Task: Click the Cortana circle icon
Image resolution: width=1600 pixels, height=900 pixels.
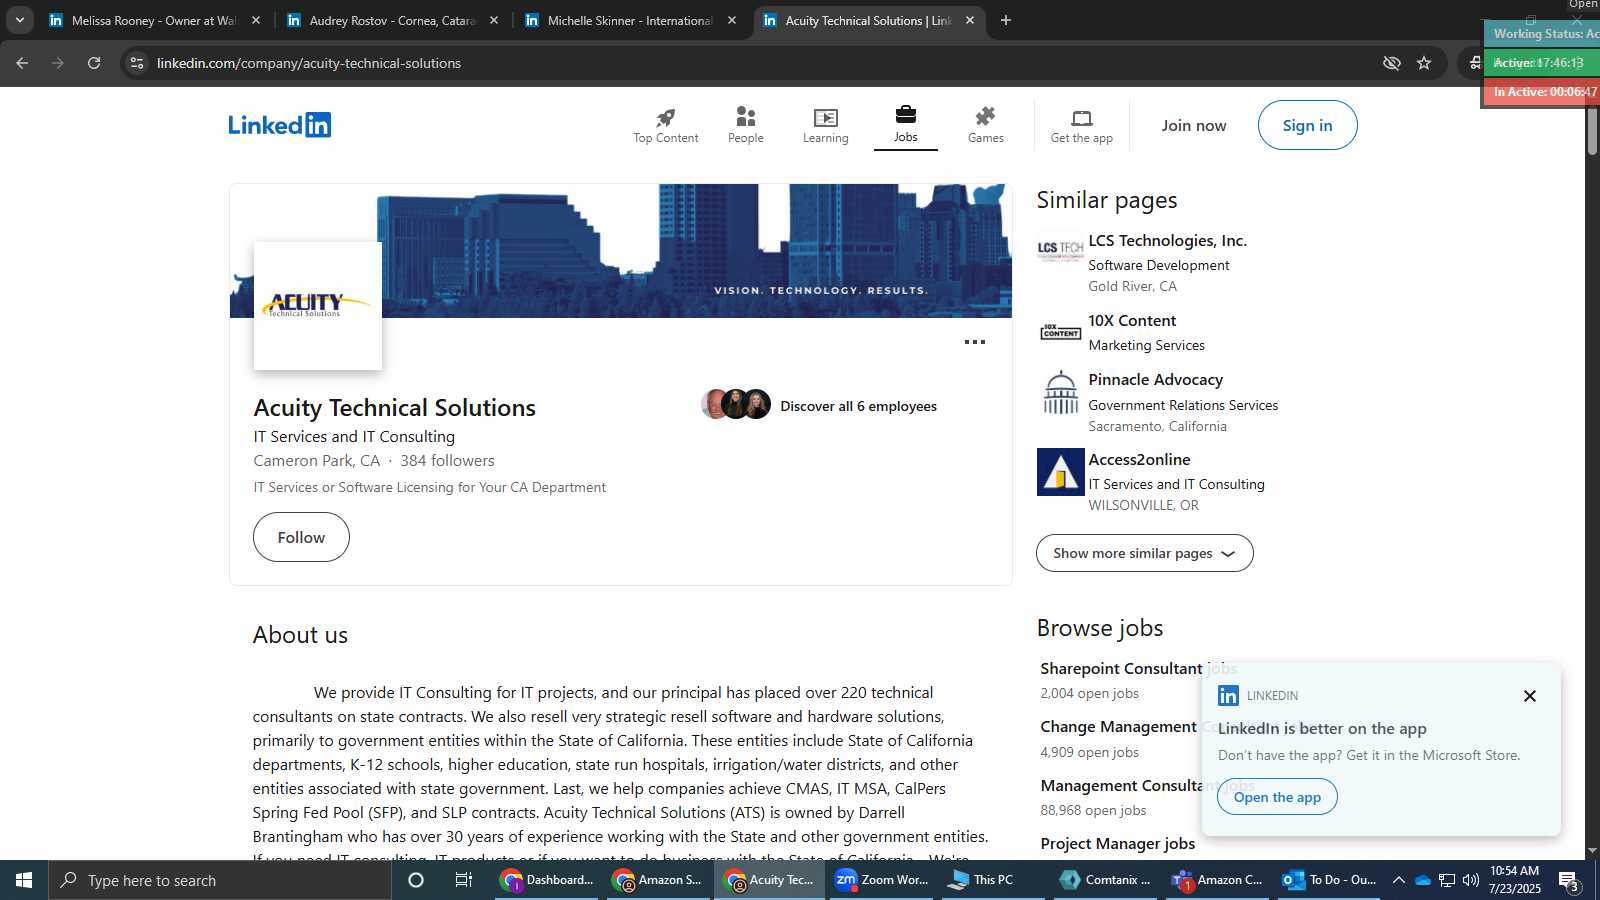Action: point(416,880)
